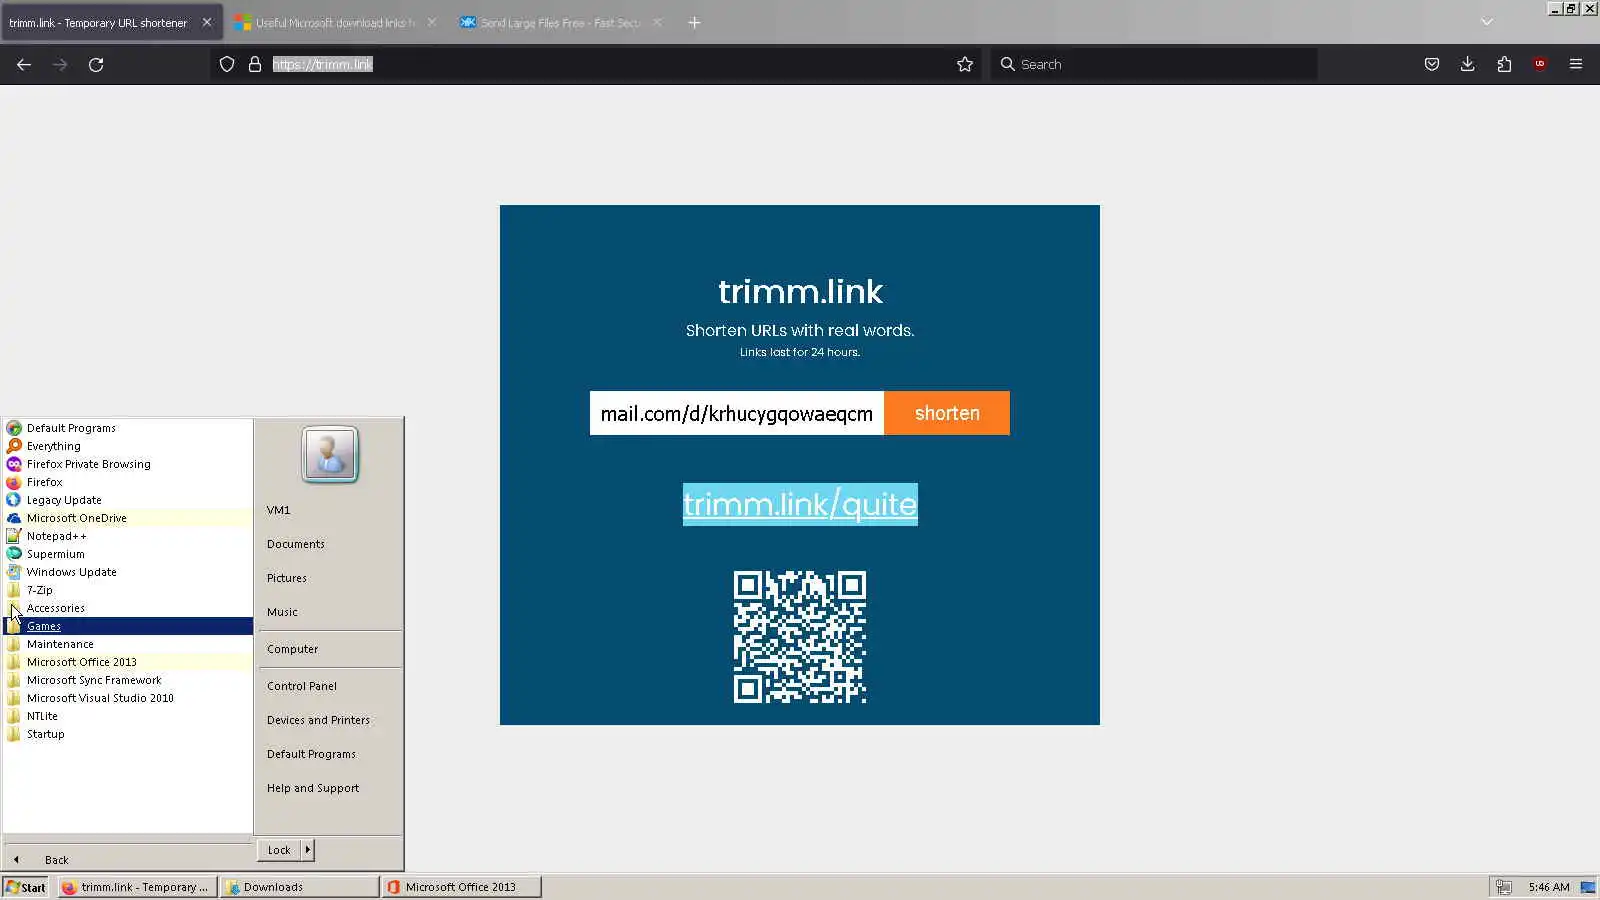Expand the Microsoft Office 2013 folder
Screen dimensions: 1600x900
pos(127,662)
